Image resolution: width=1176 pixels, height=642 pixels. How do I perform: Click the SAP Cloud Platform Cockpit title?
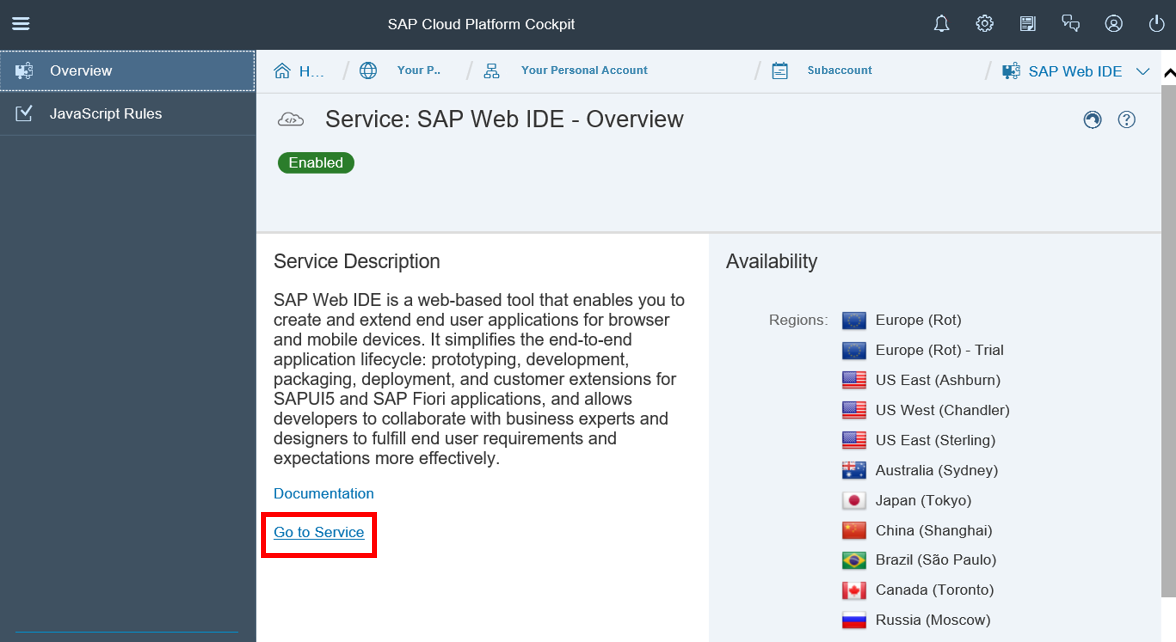[481, 24]
